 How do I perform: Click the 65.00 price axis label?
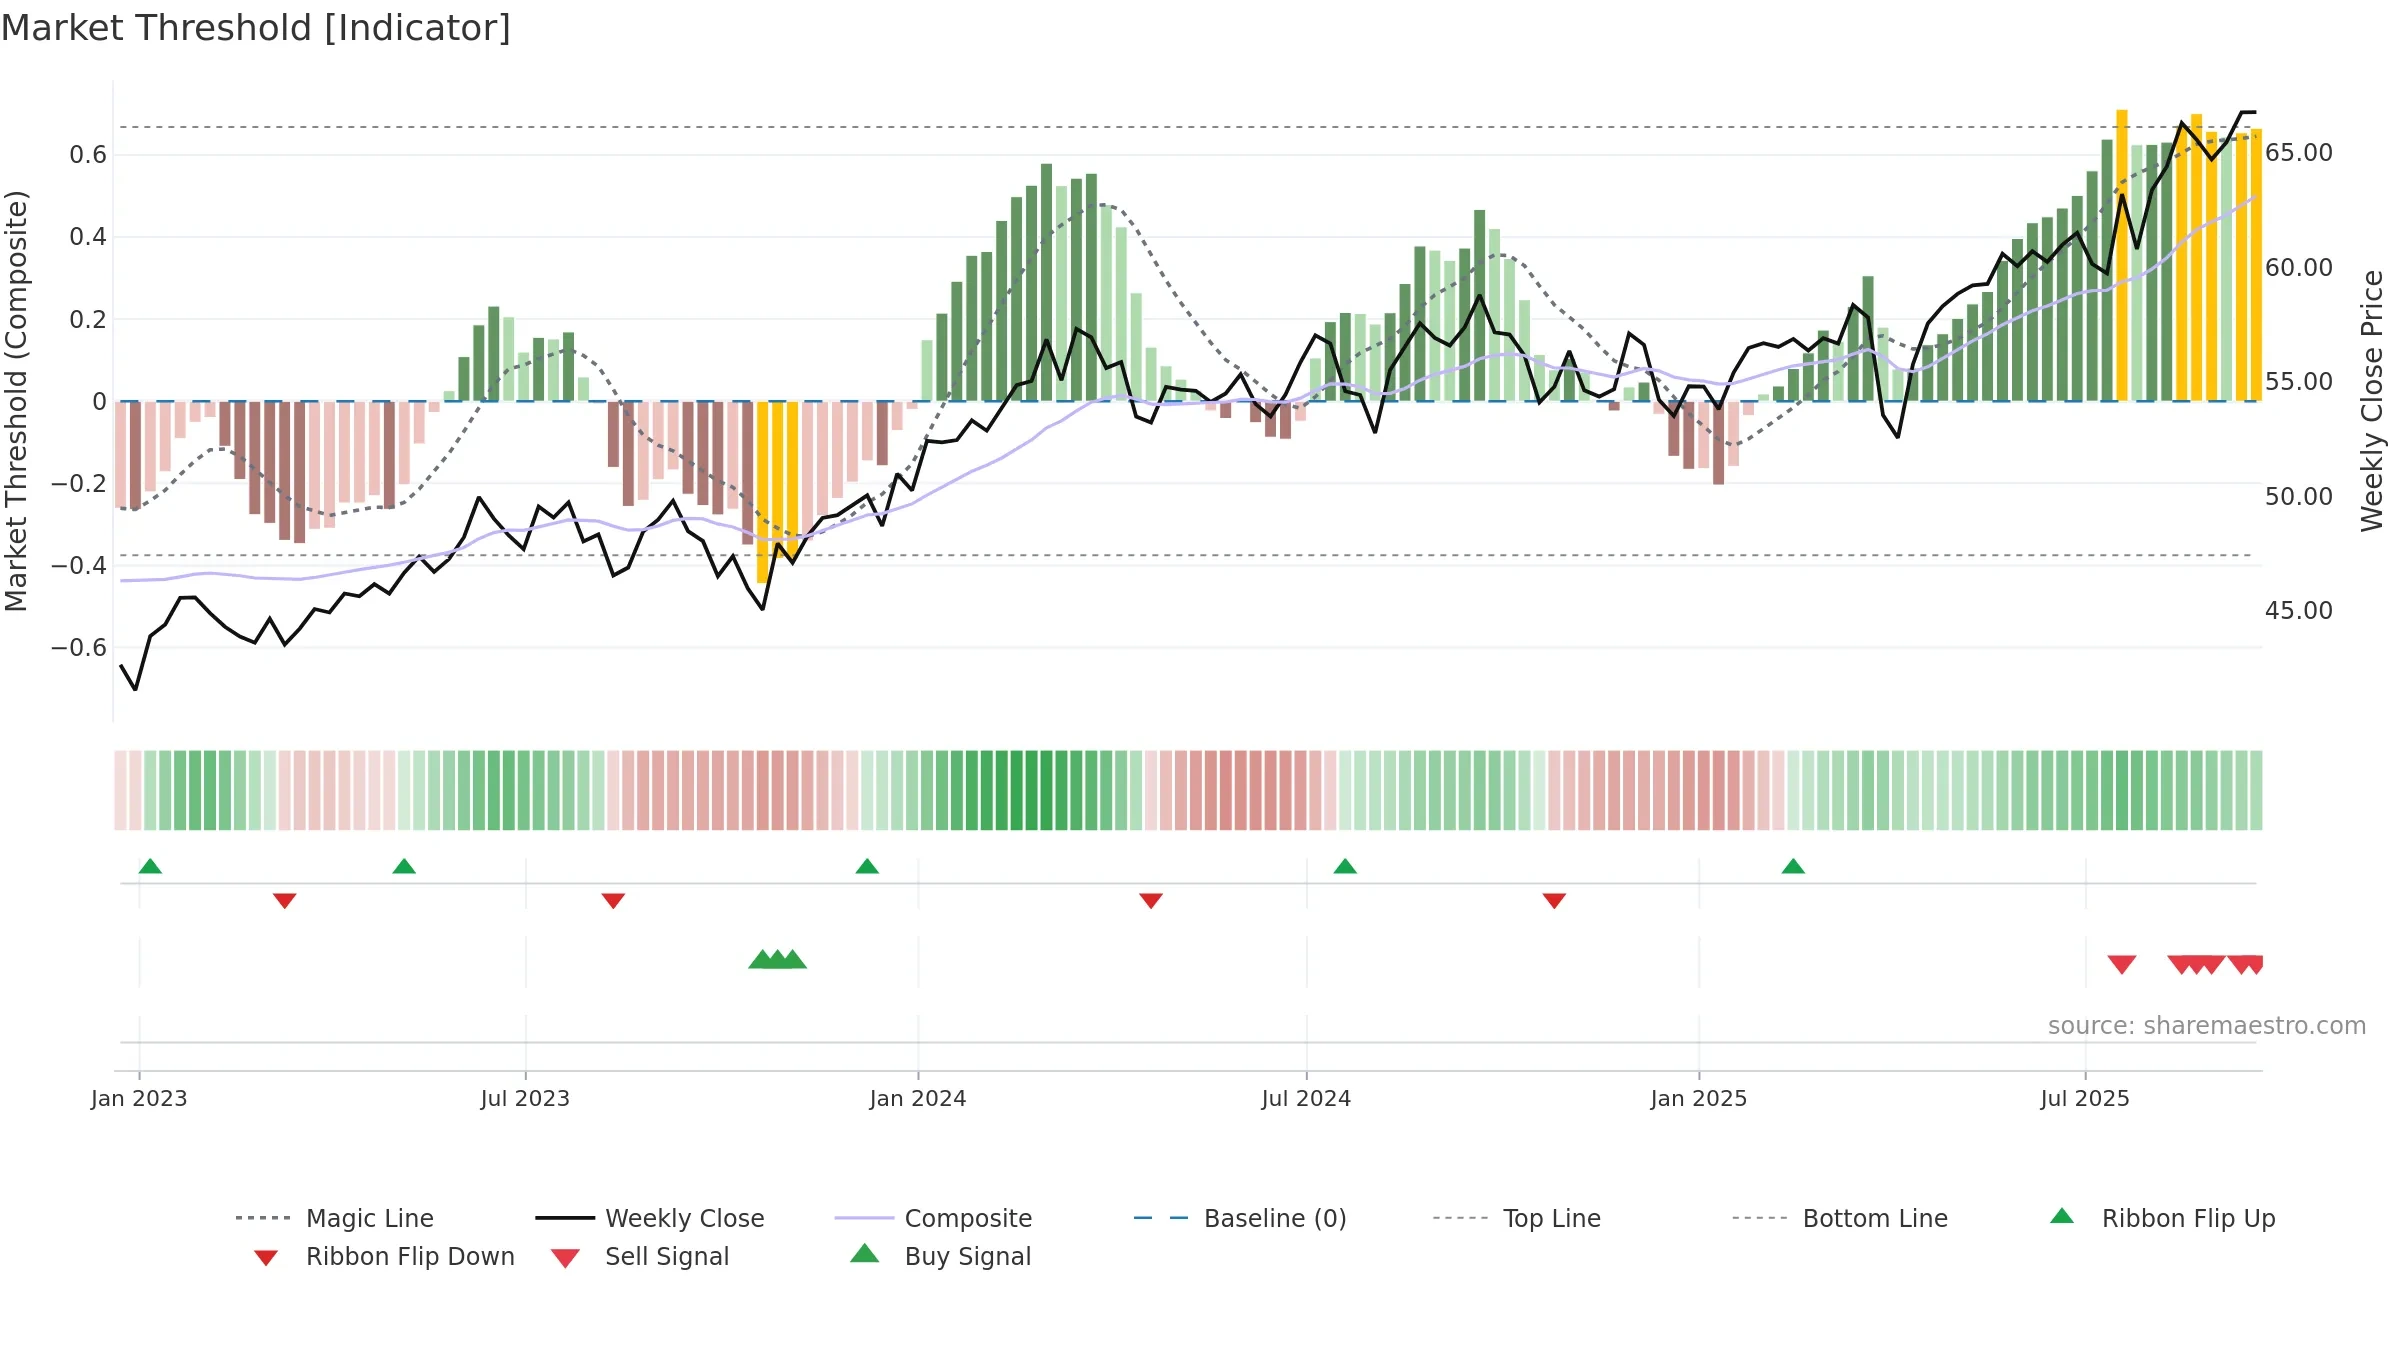pyautogui.click(x=2299, y=153)
